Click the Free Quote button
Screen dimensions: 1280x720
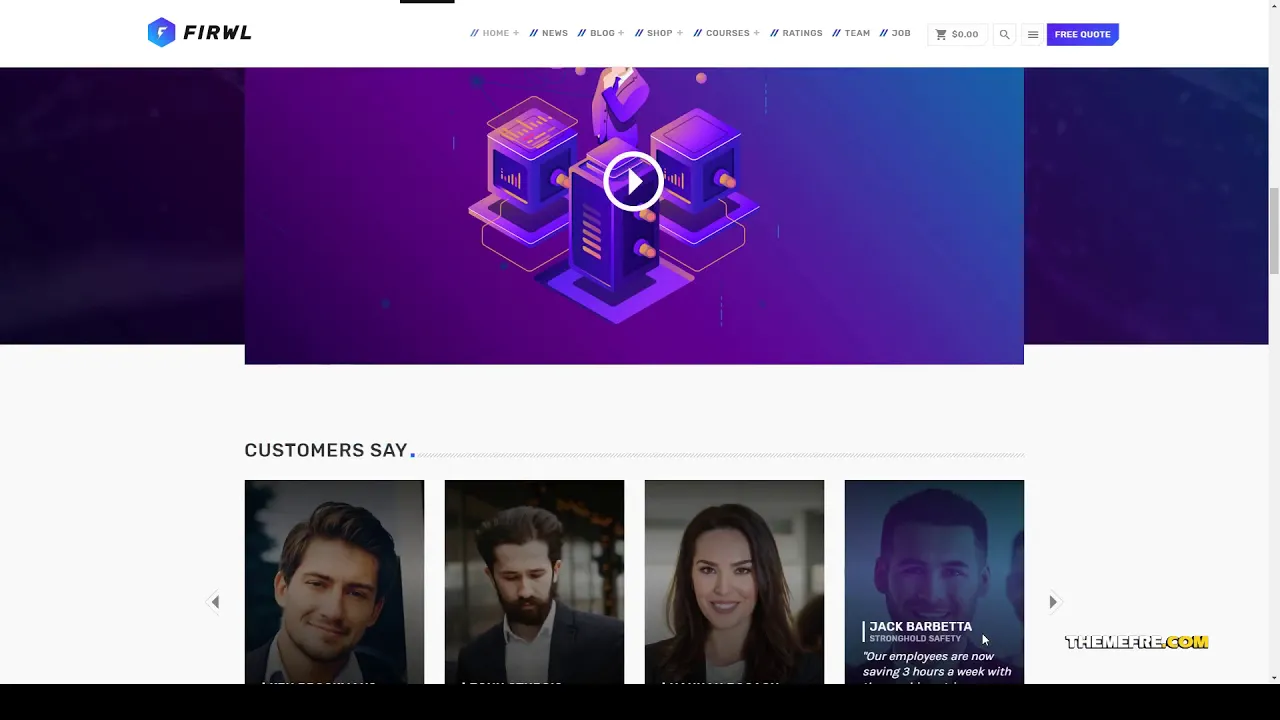[1082, 34]
